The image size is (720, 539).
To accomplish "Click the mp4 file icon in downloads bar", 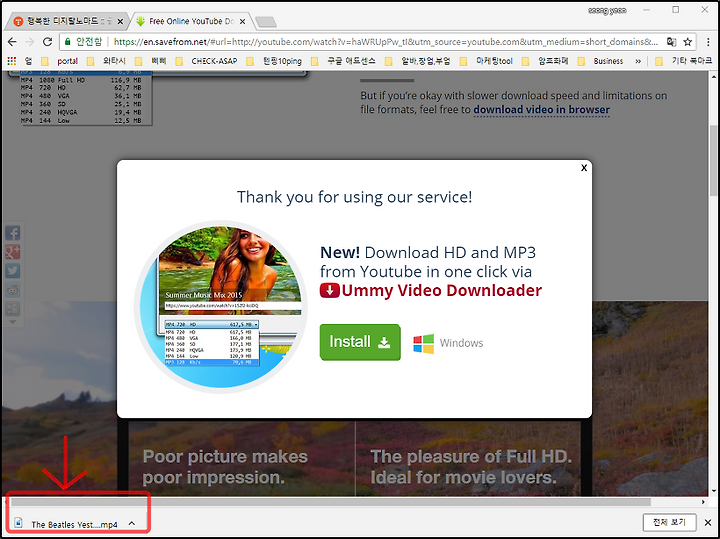I will (18, 522).
